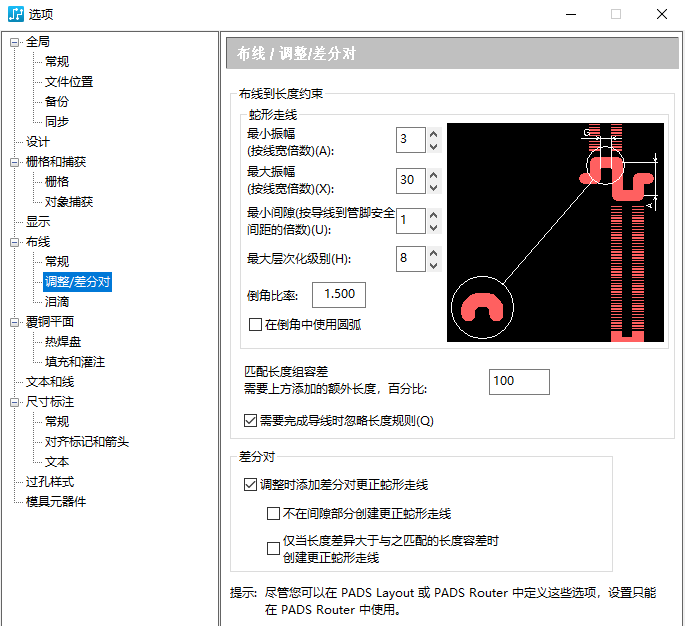This screenshot has width=685, height=626.
Task: Increase 最大振幅 with the up arrow
Action: pyautogui.click(x=433, y=175)
